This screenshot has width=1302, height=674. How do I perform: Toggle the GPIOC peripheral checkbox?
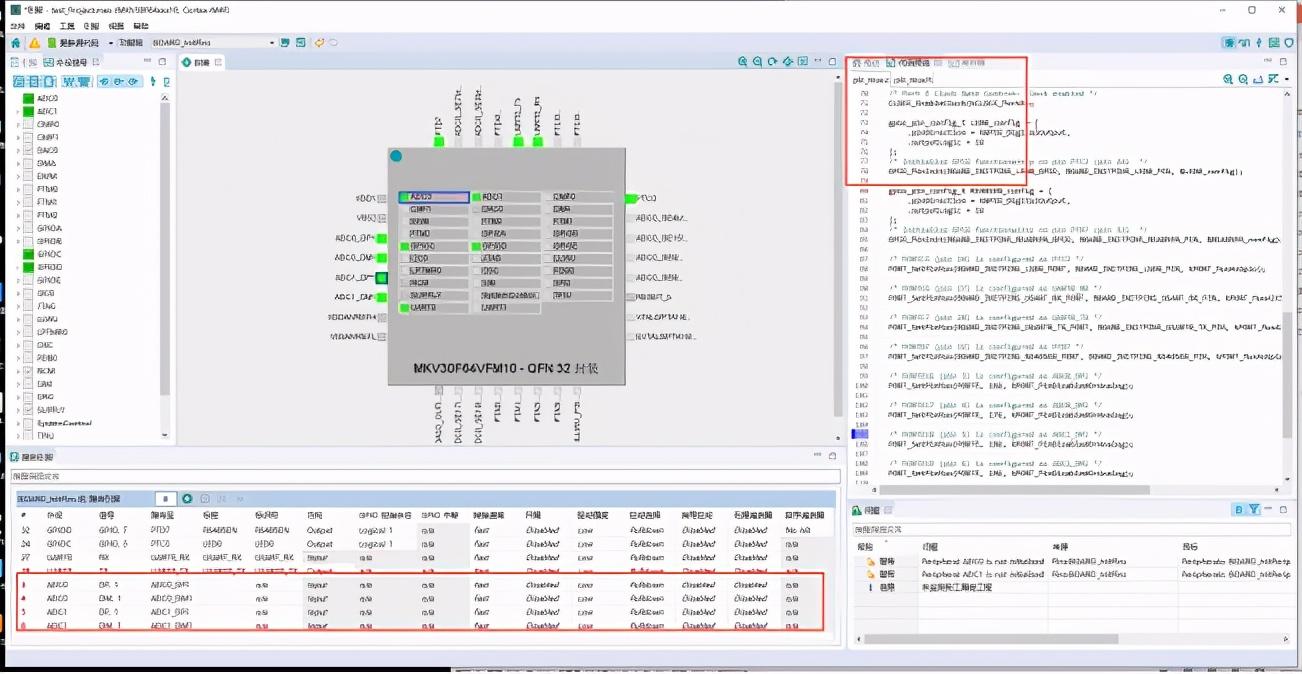point(28,255)
